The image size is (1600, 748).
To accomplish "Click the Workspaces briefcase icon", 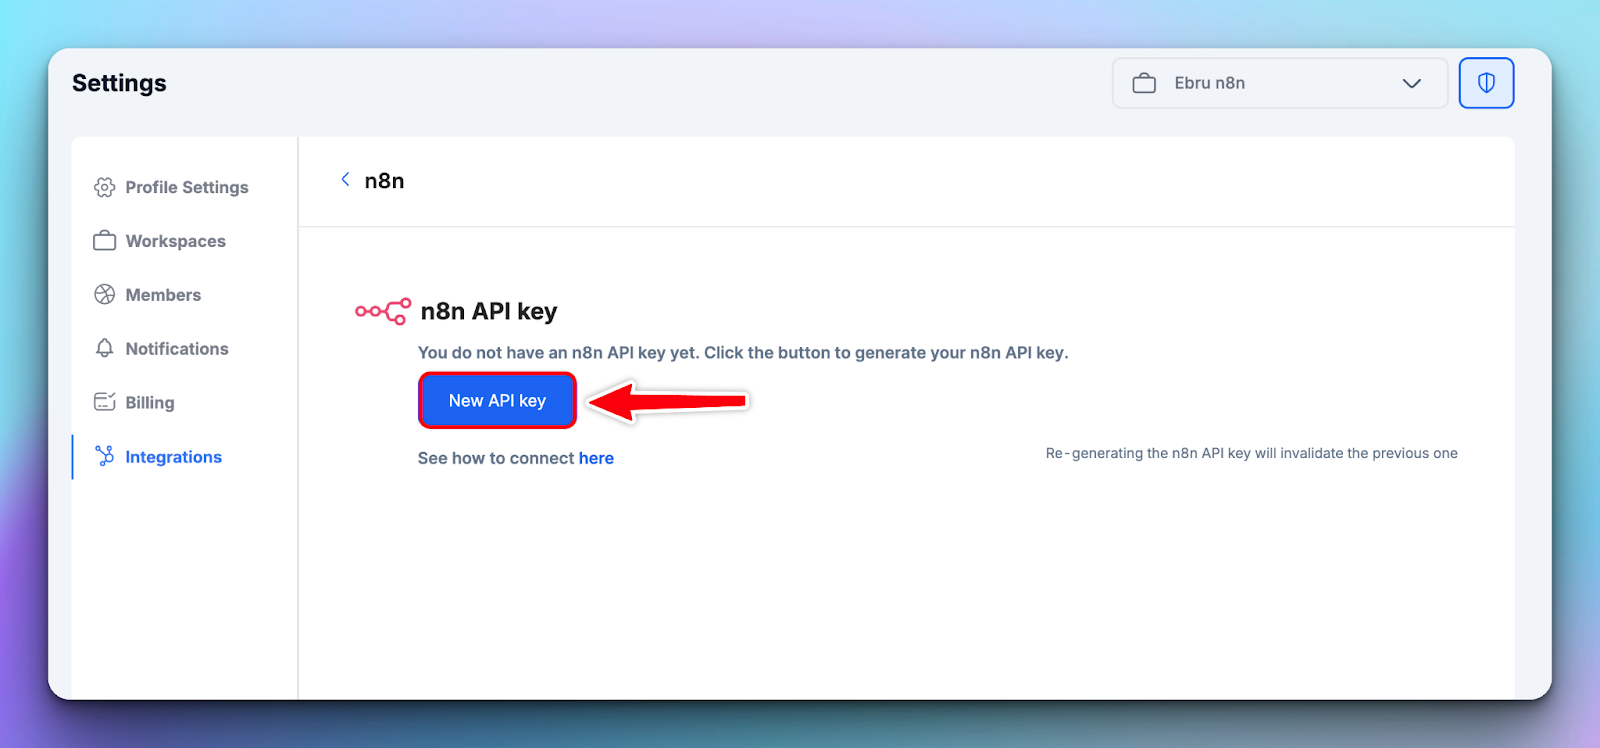I will coord(104,241).
